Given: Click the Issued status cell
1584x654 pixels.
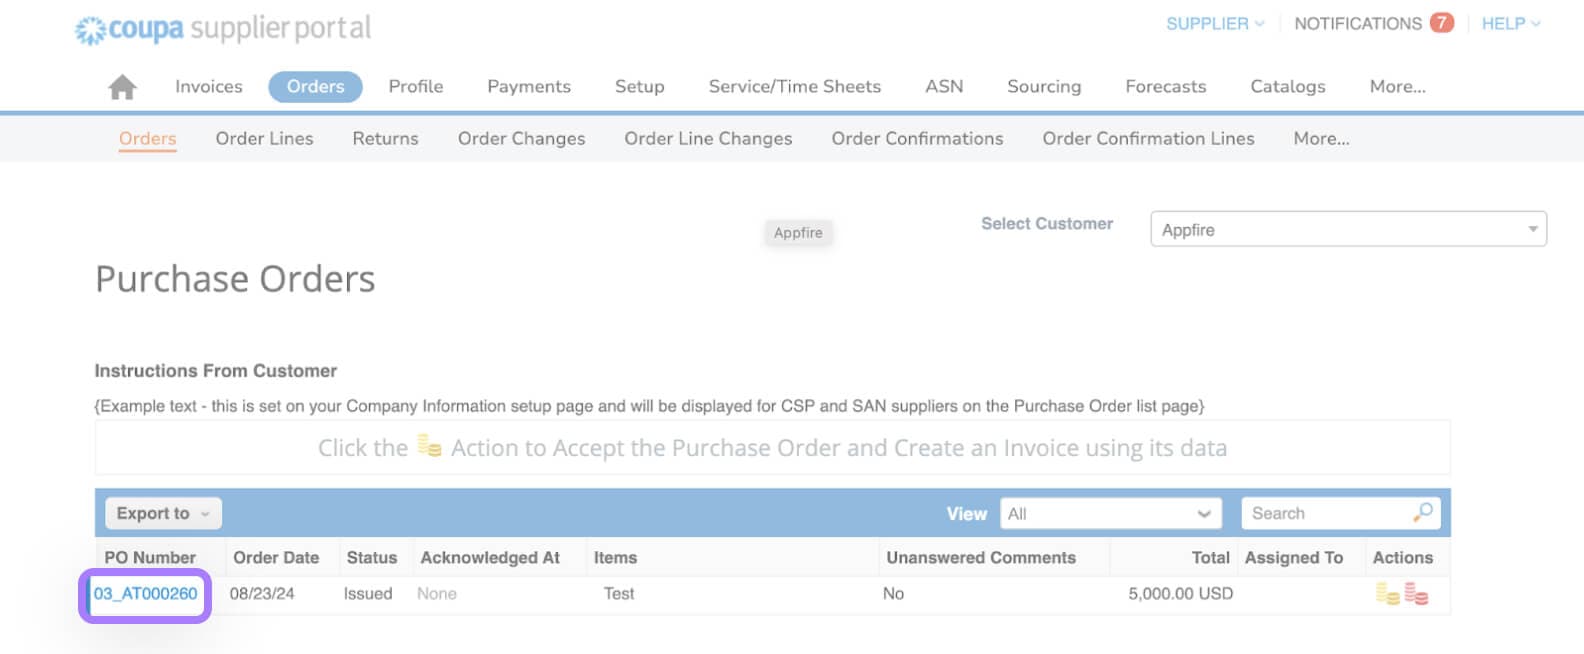Looking at the screenshot, I should tap(368, 594).
